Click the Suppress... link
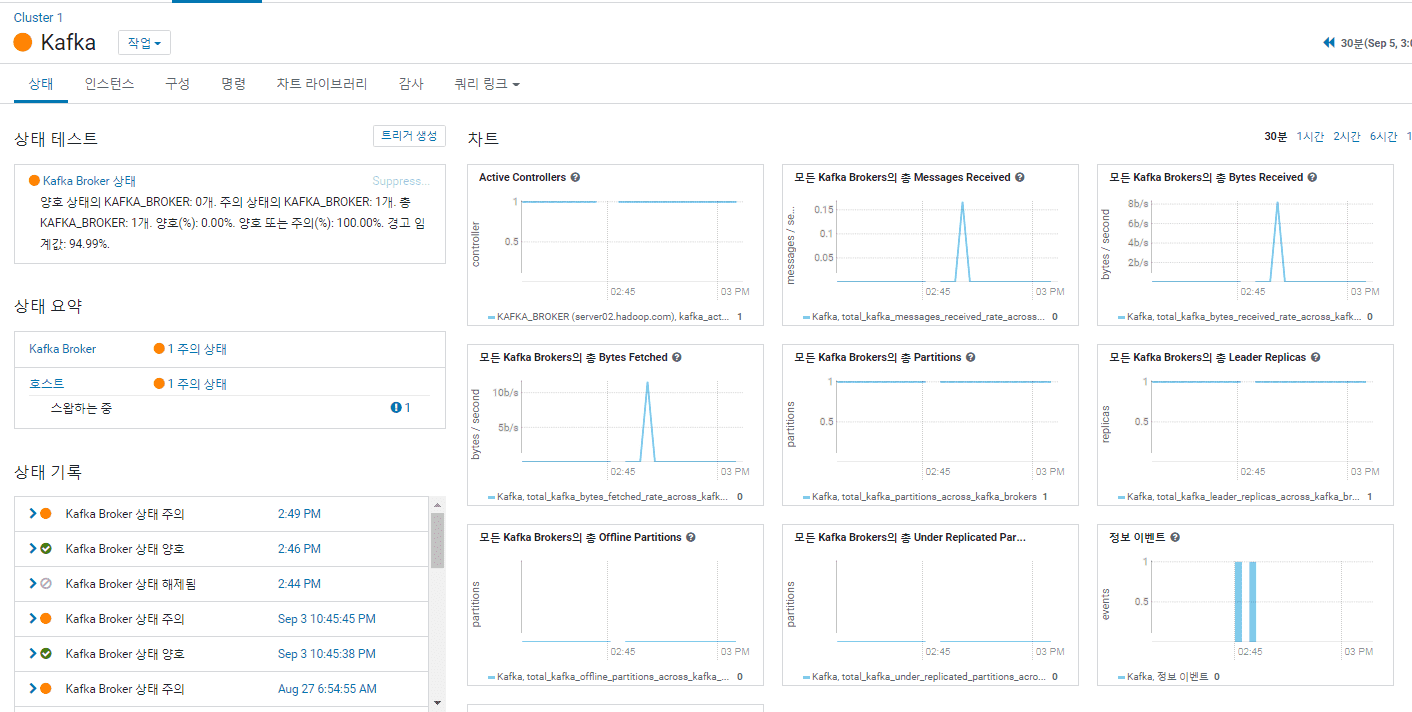The image size is (1412, 712). [401, 181]
